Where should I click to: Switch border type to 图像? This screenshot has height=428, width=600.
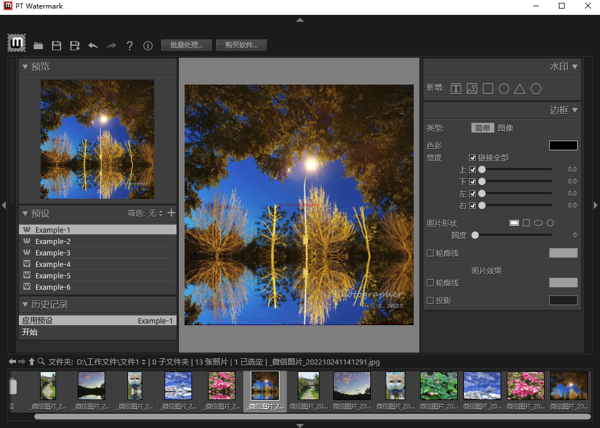click(x=506, y=128)
